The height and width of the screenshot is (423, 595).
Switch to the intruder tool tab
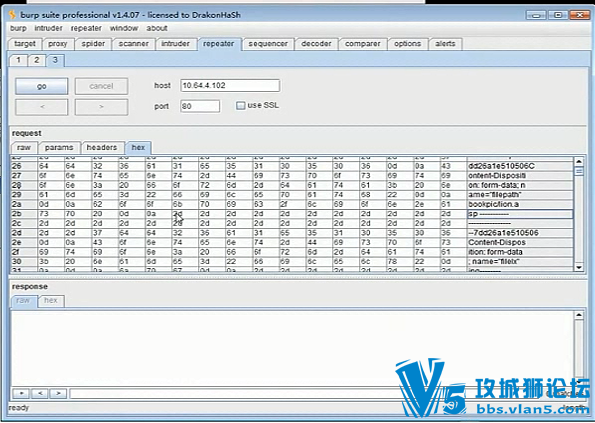point(175,44)
